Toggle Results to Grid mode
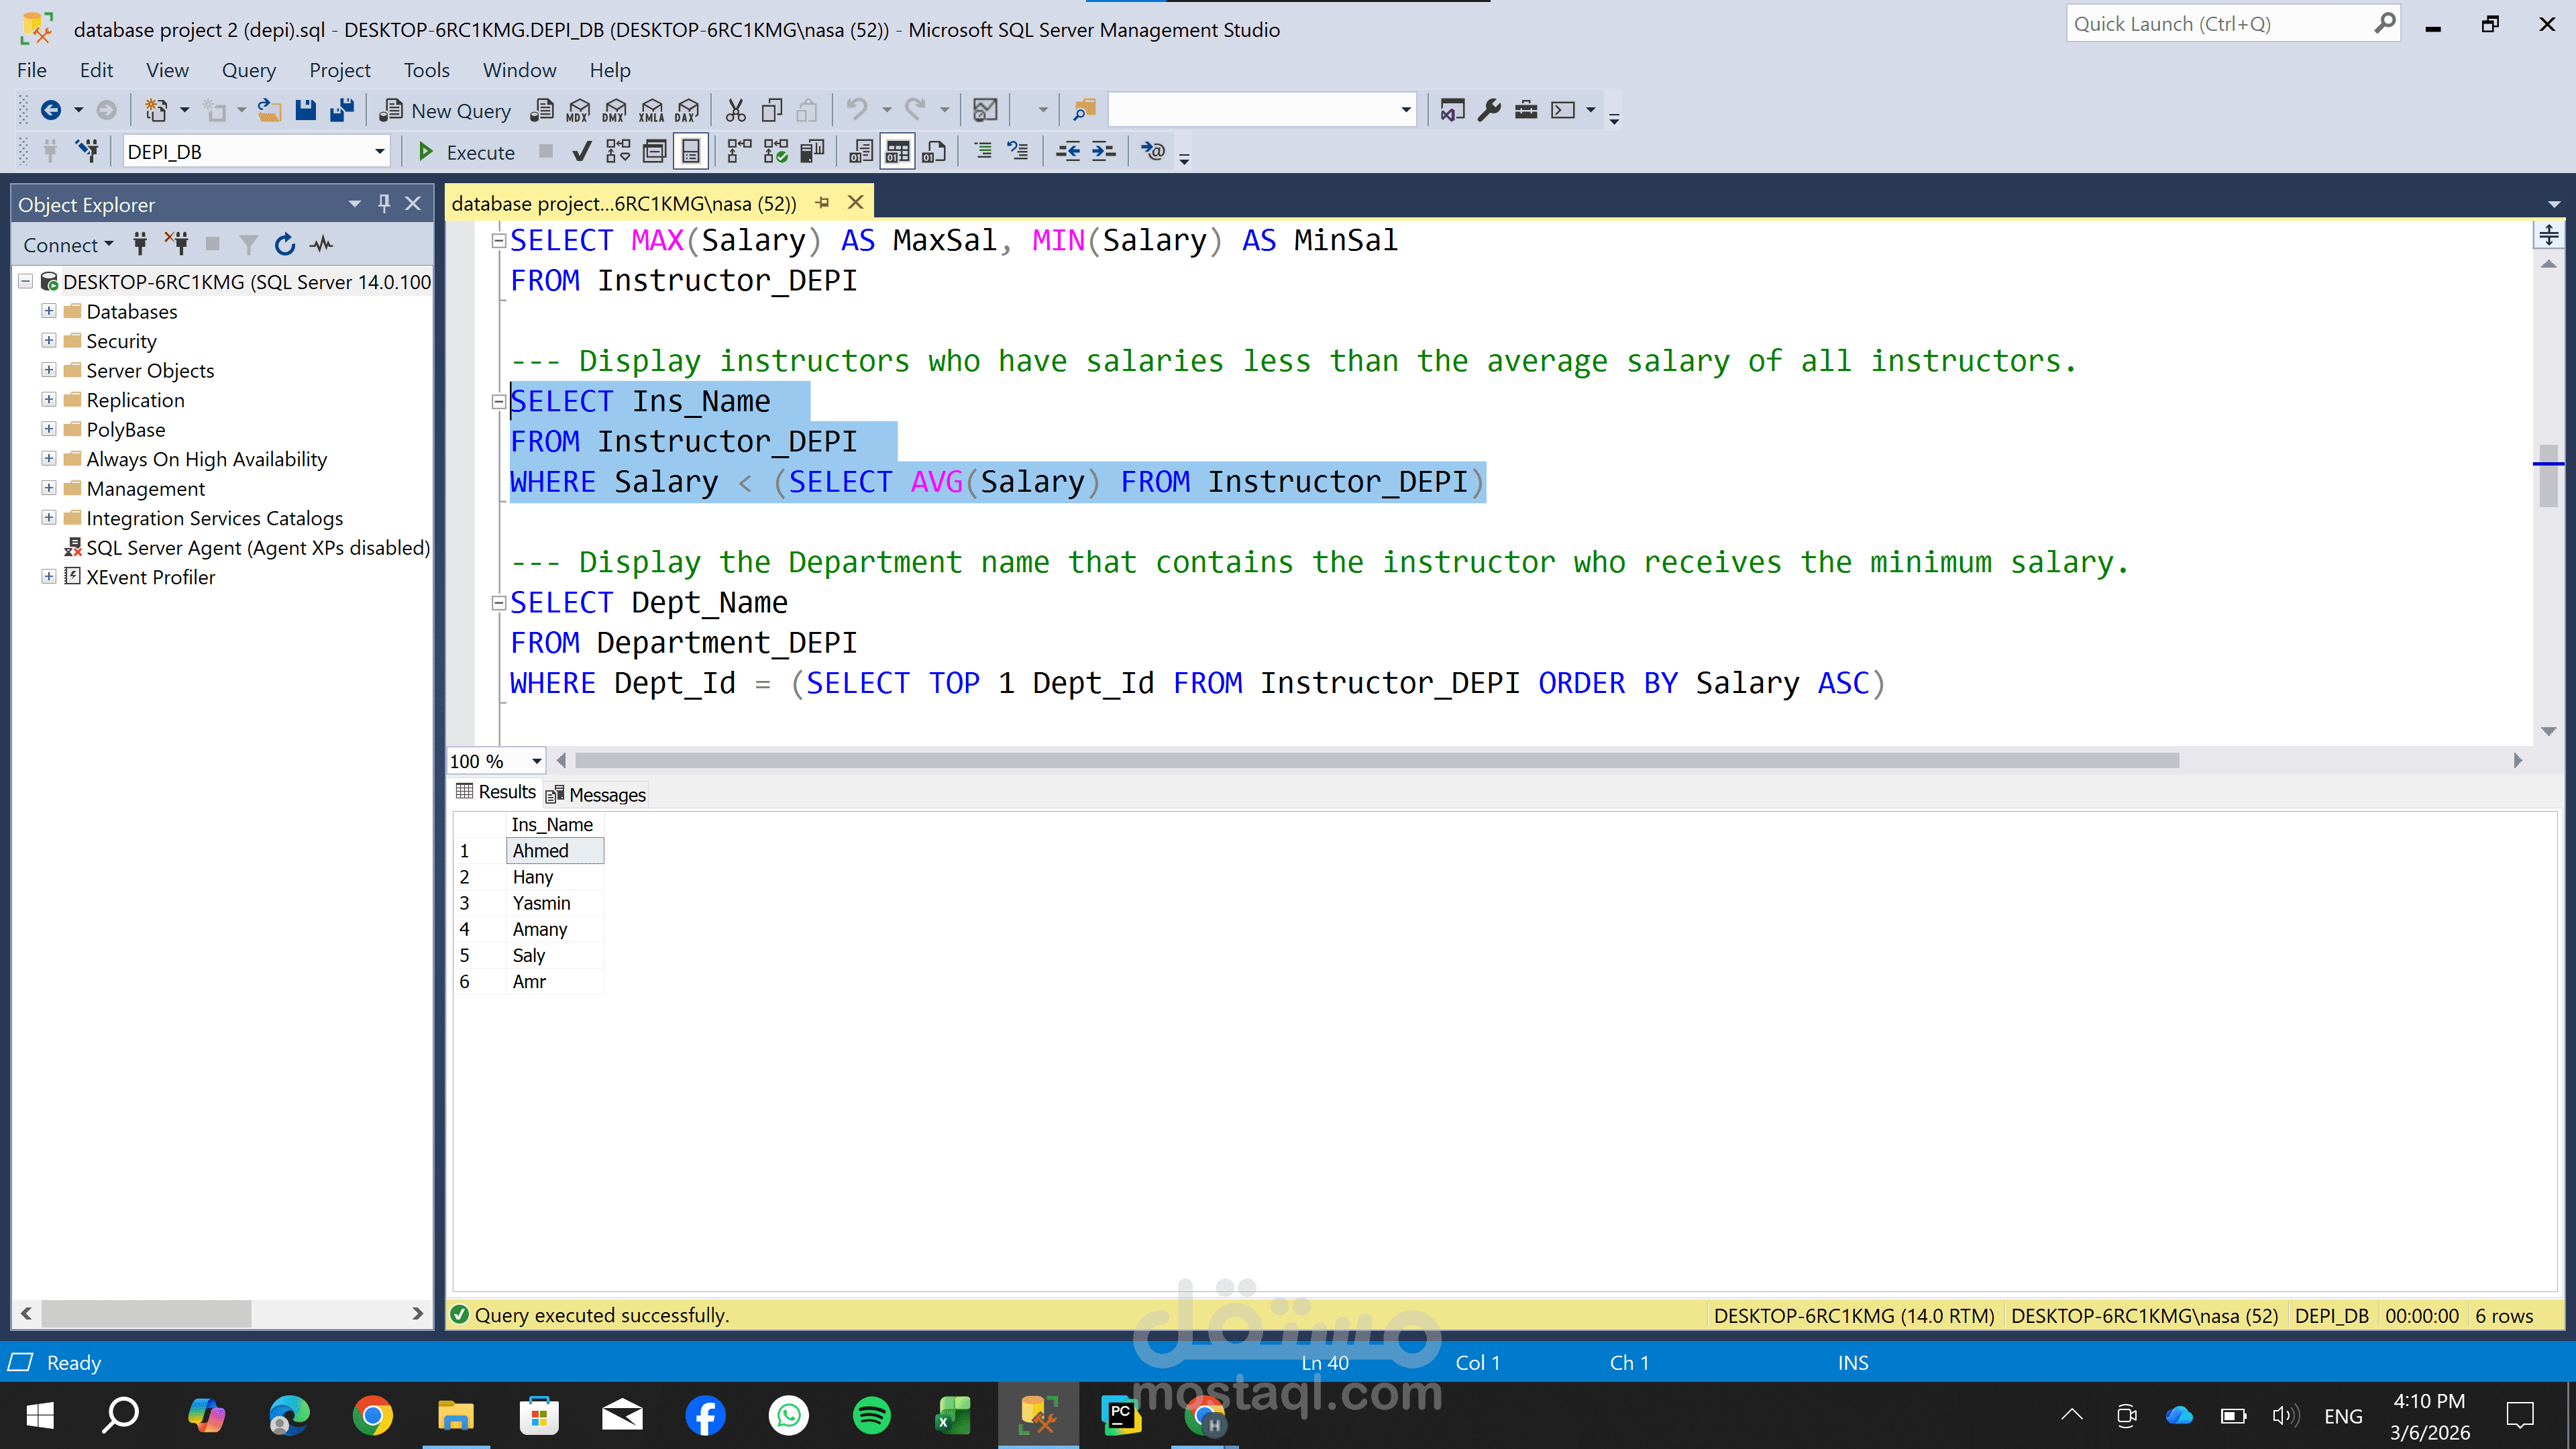 tap(897, 152)
